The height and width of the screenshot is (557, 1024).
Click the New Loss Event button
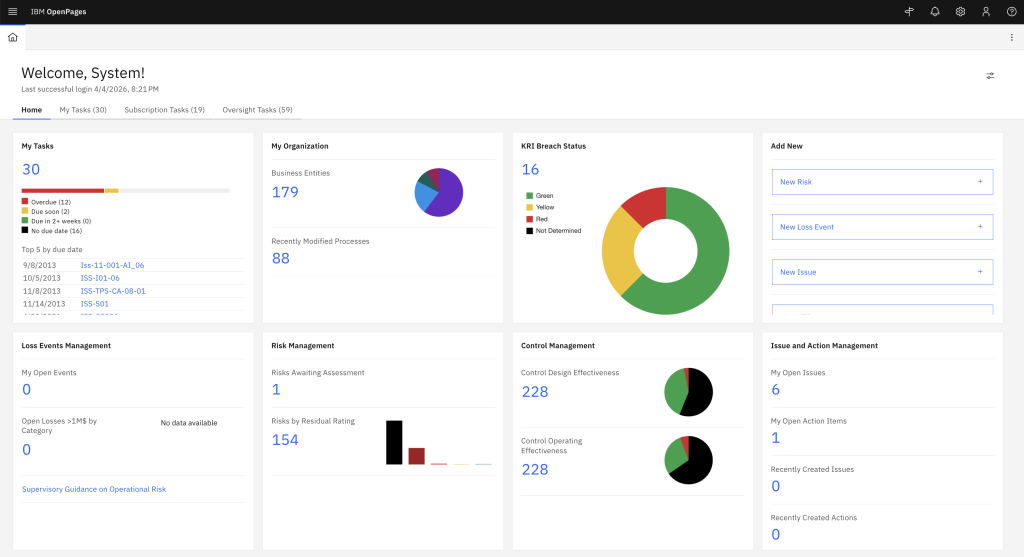pos(882,227)
